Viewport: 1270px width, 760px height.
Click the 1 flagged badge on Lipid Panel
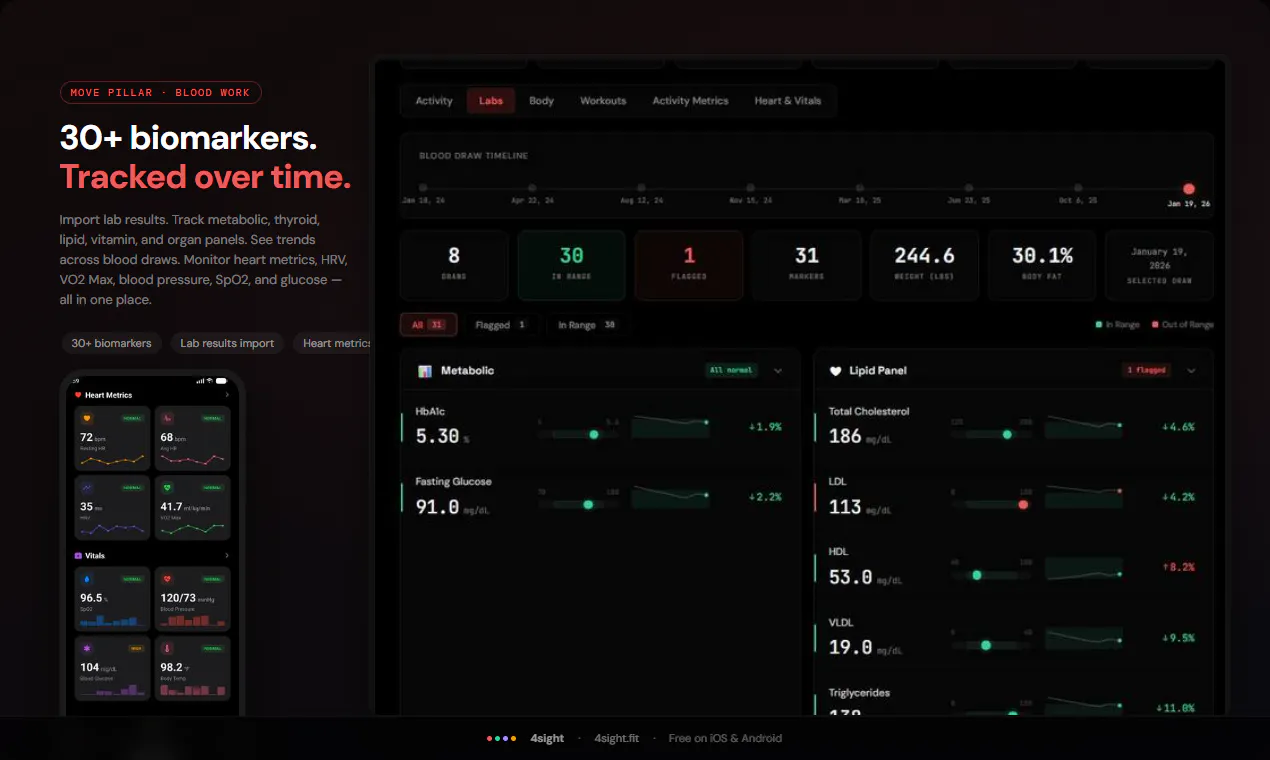click(x=1146, y=371)
